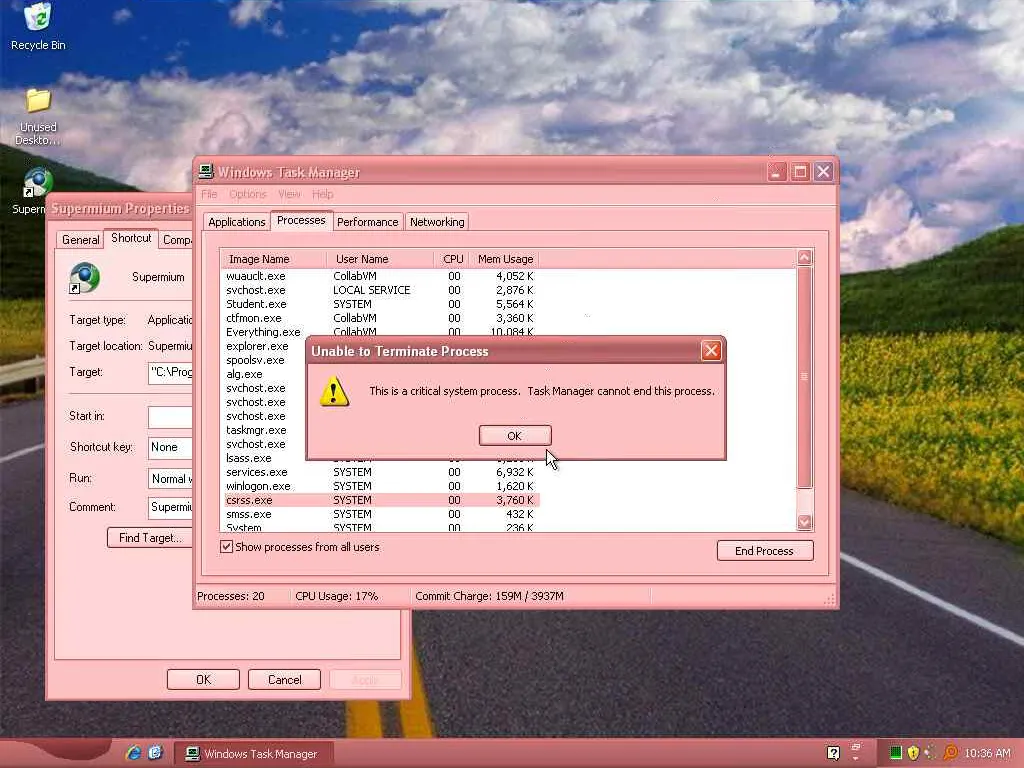Select the smss.exe process row
Image resolution: width=1024 pixels, height=768 pixels.
pos(381,515)
